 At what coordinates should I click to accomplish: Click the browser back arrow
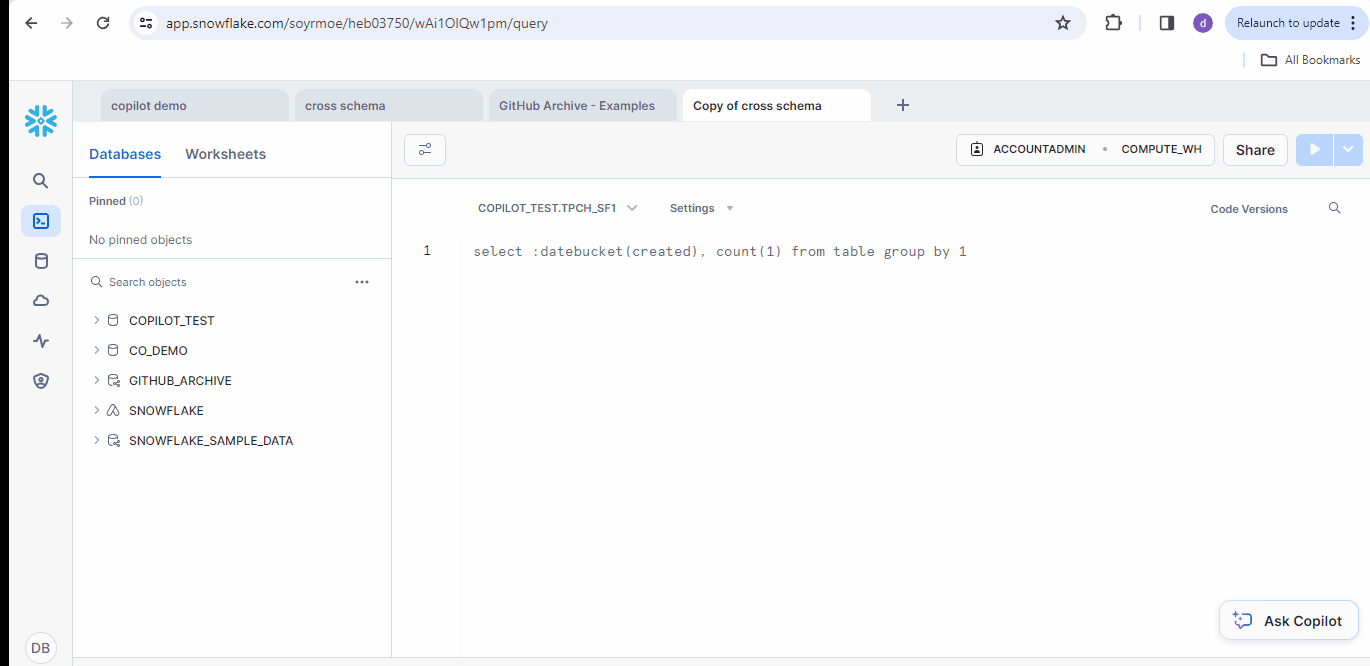31,23
